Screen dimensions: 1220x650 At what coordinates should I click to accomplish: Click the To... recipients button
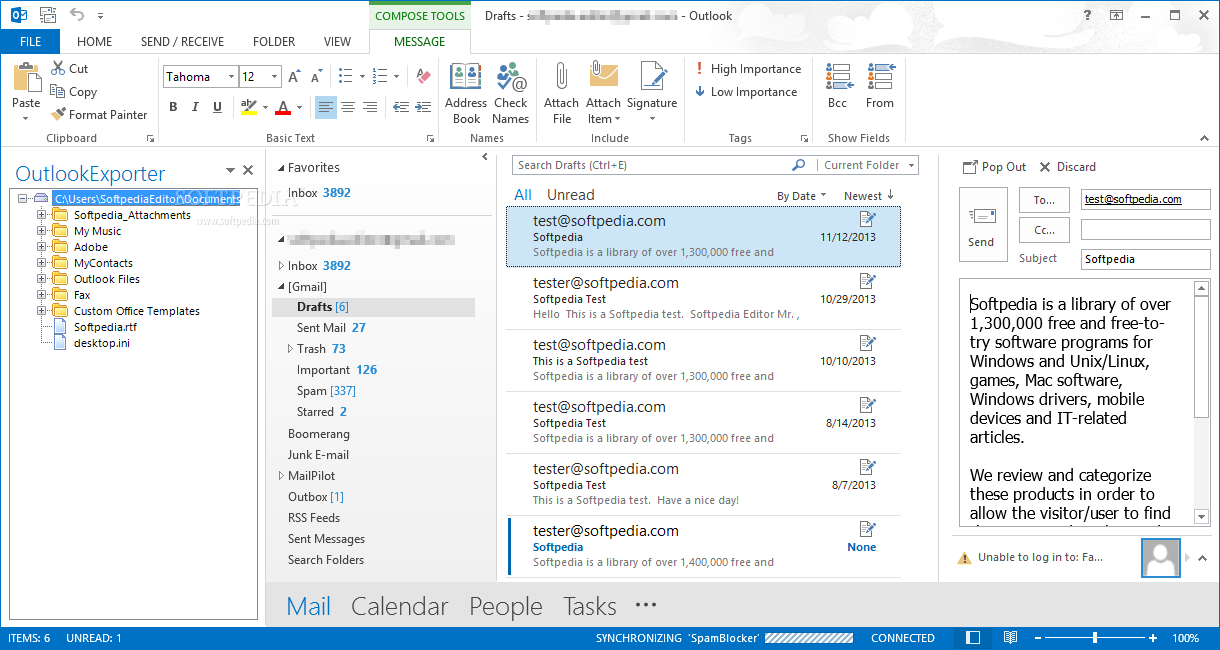click(x=1044, y=200)
